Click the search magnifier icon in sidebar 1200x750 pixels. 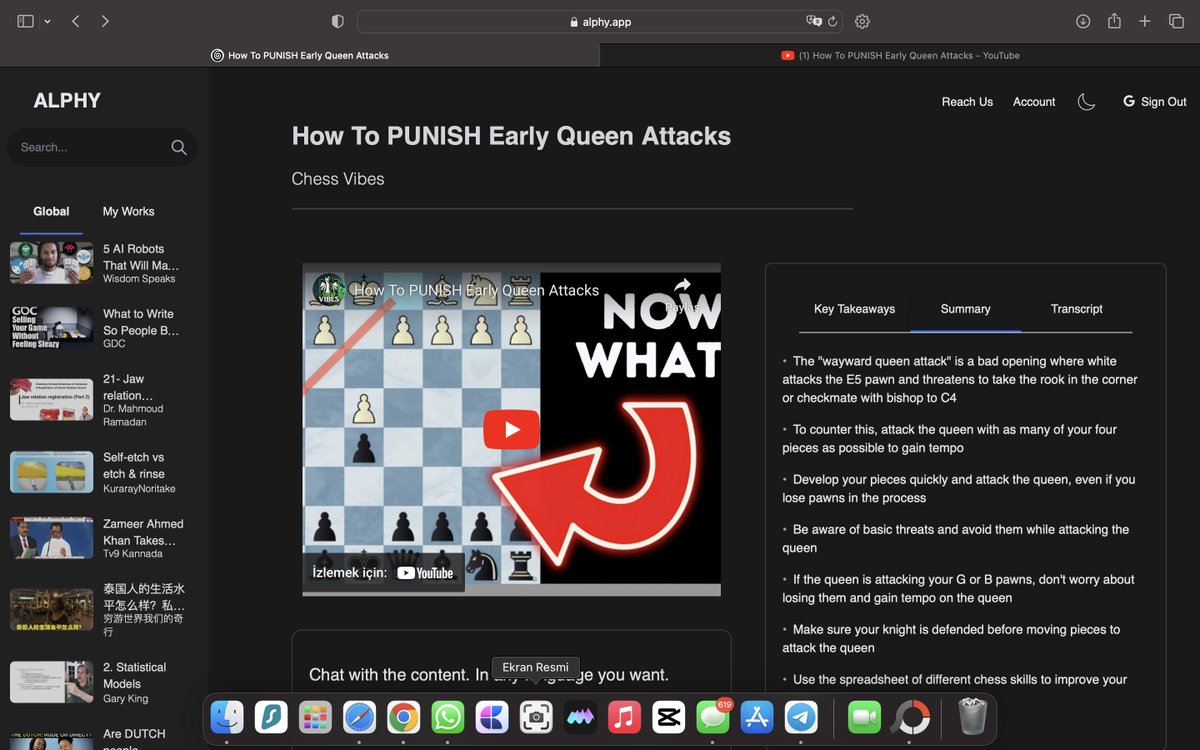point(179,147)
